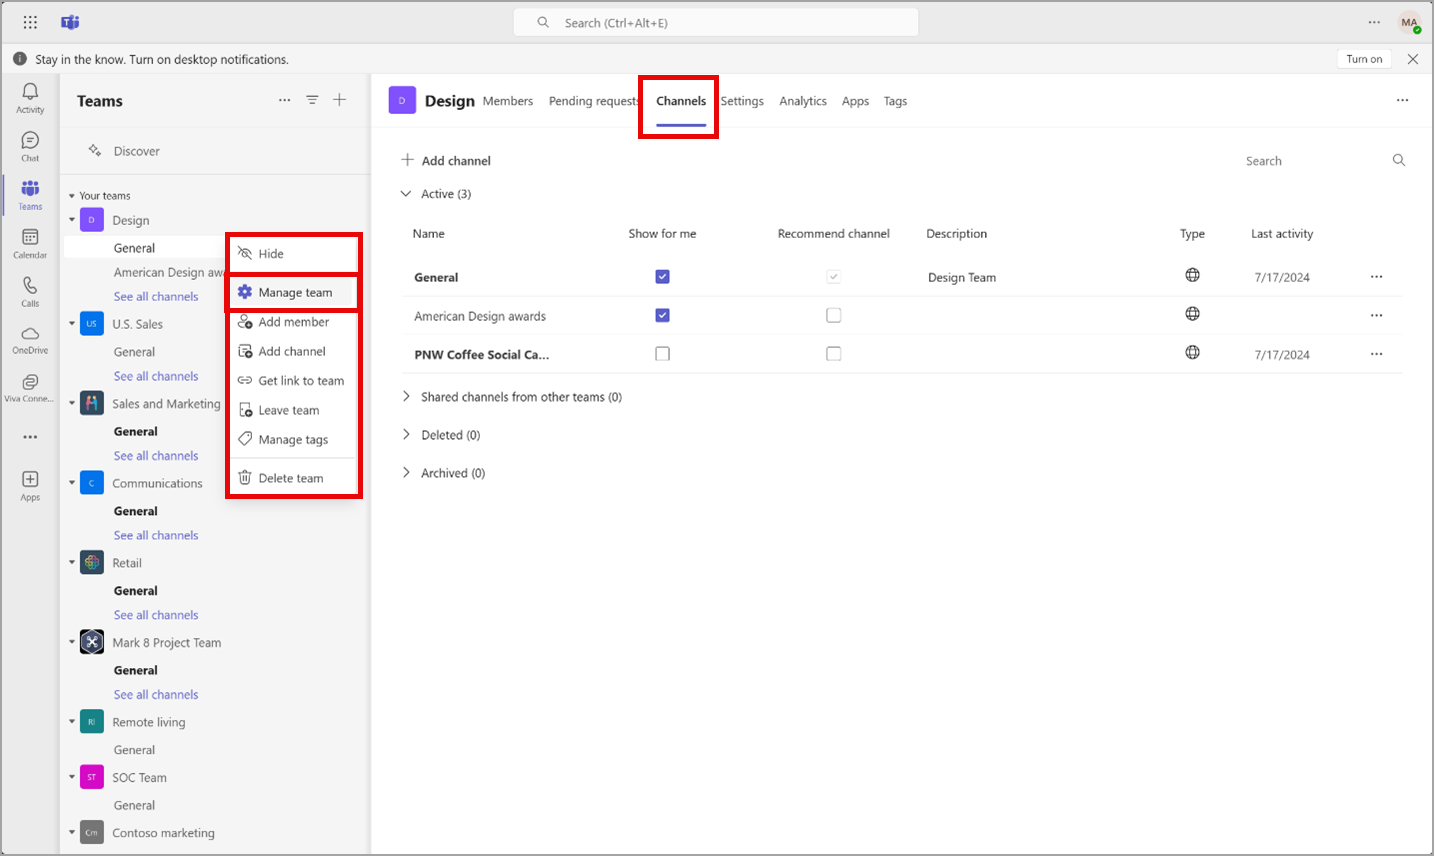Viewport: 1434px width, 856px height.
Task: Select Manage team in context menu
Action: (x=294, y=293)
